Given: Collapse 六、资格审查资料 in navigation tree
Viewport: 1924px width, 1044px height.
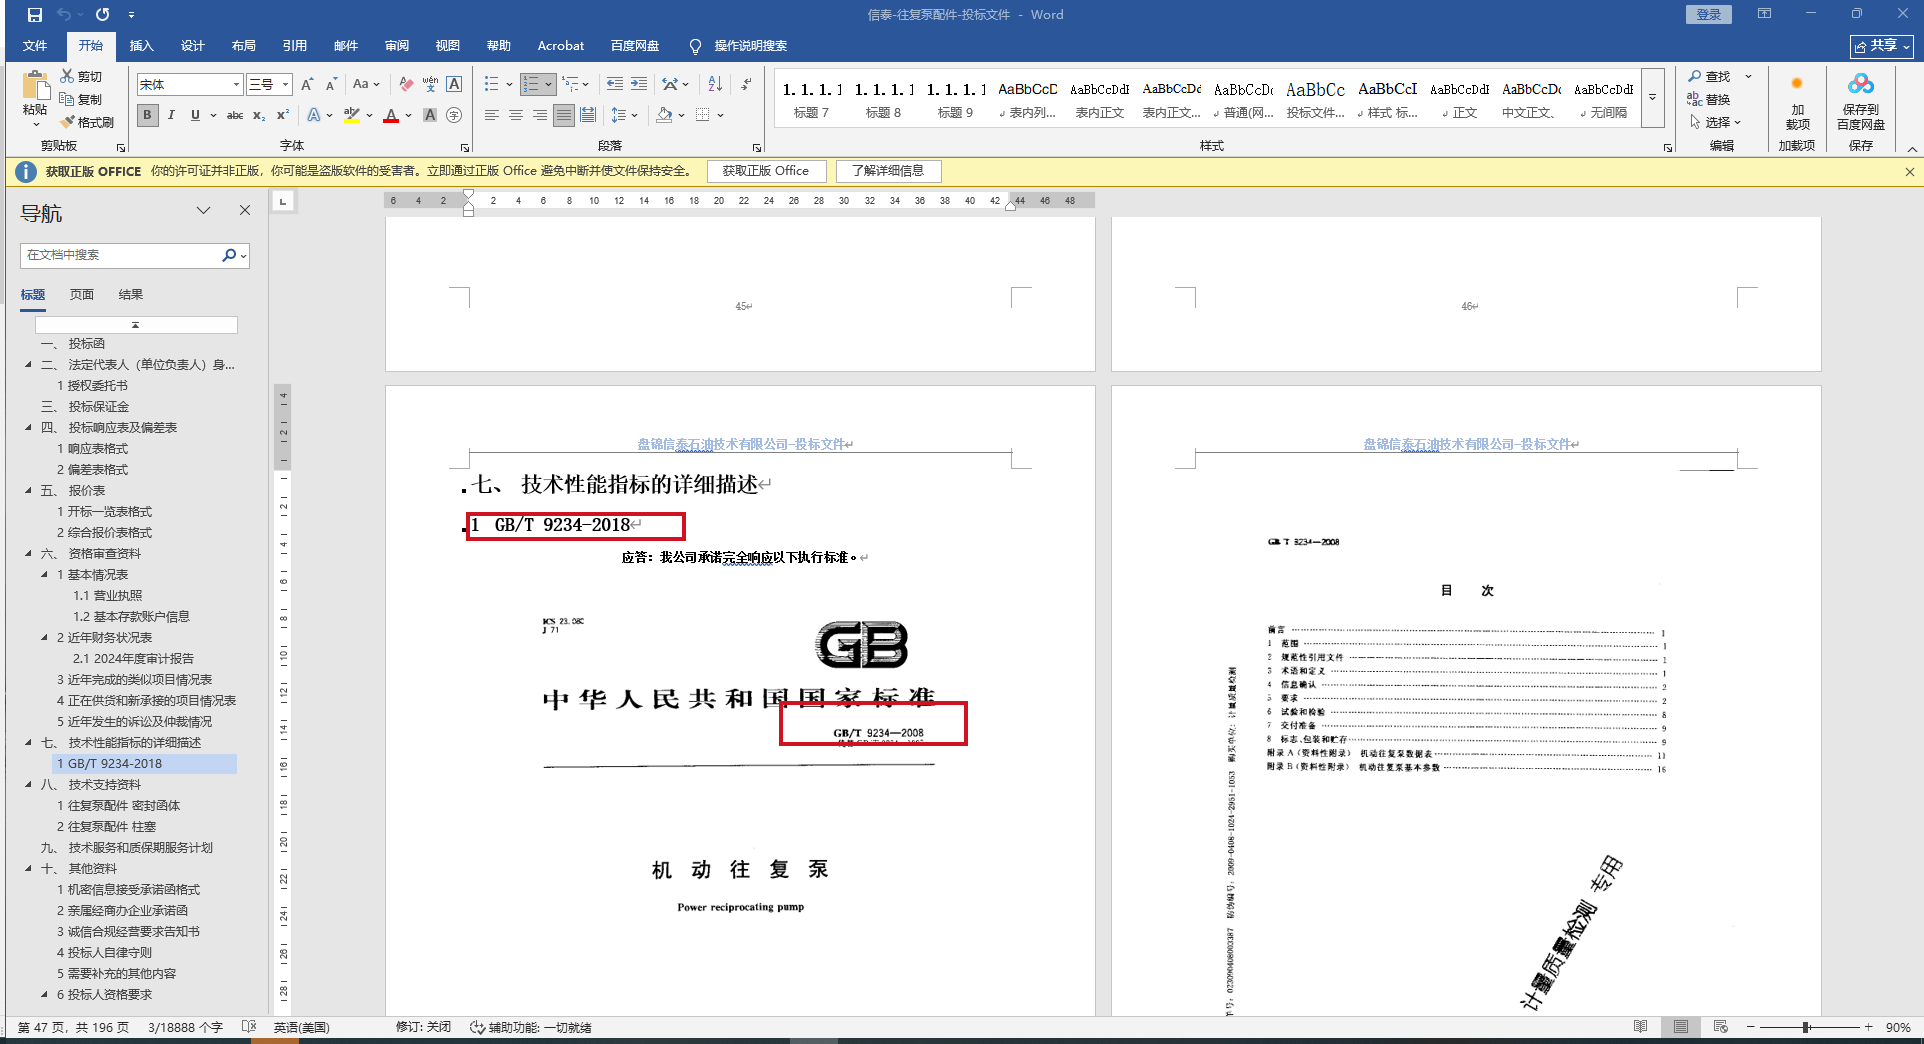Looking at the screenshot, I should (x=29, y=553).
